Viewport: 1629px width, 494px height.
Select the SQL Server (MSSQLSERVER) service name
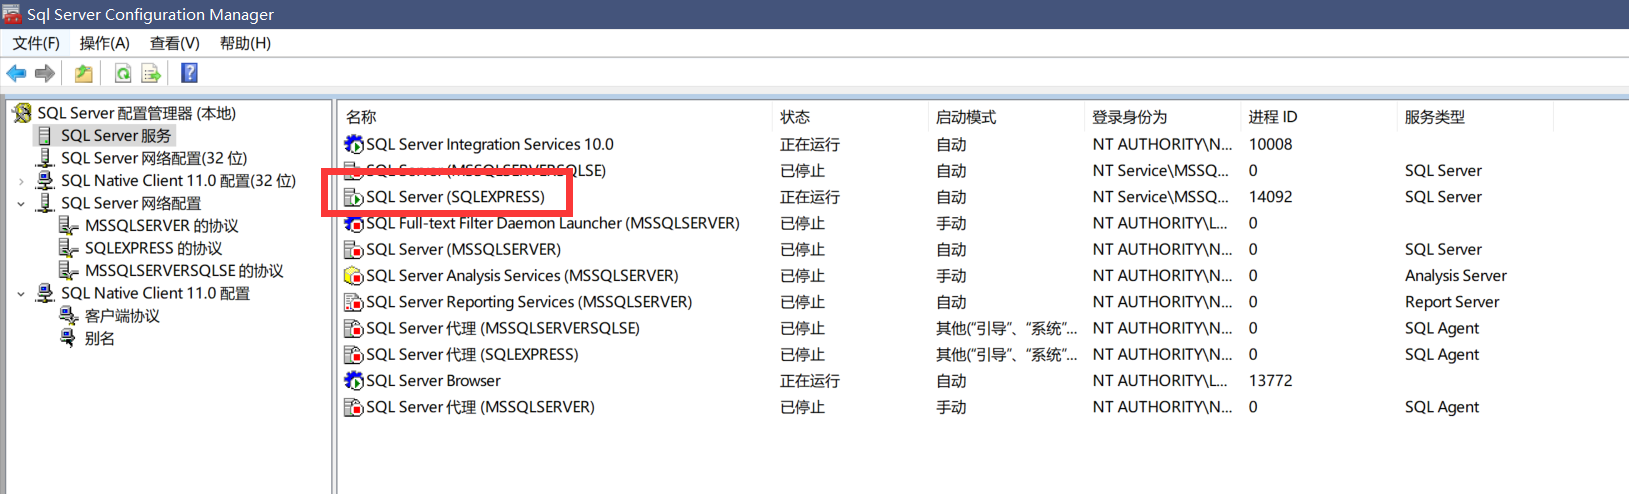[x=463, y=250]
